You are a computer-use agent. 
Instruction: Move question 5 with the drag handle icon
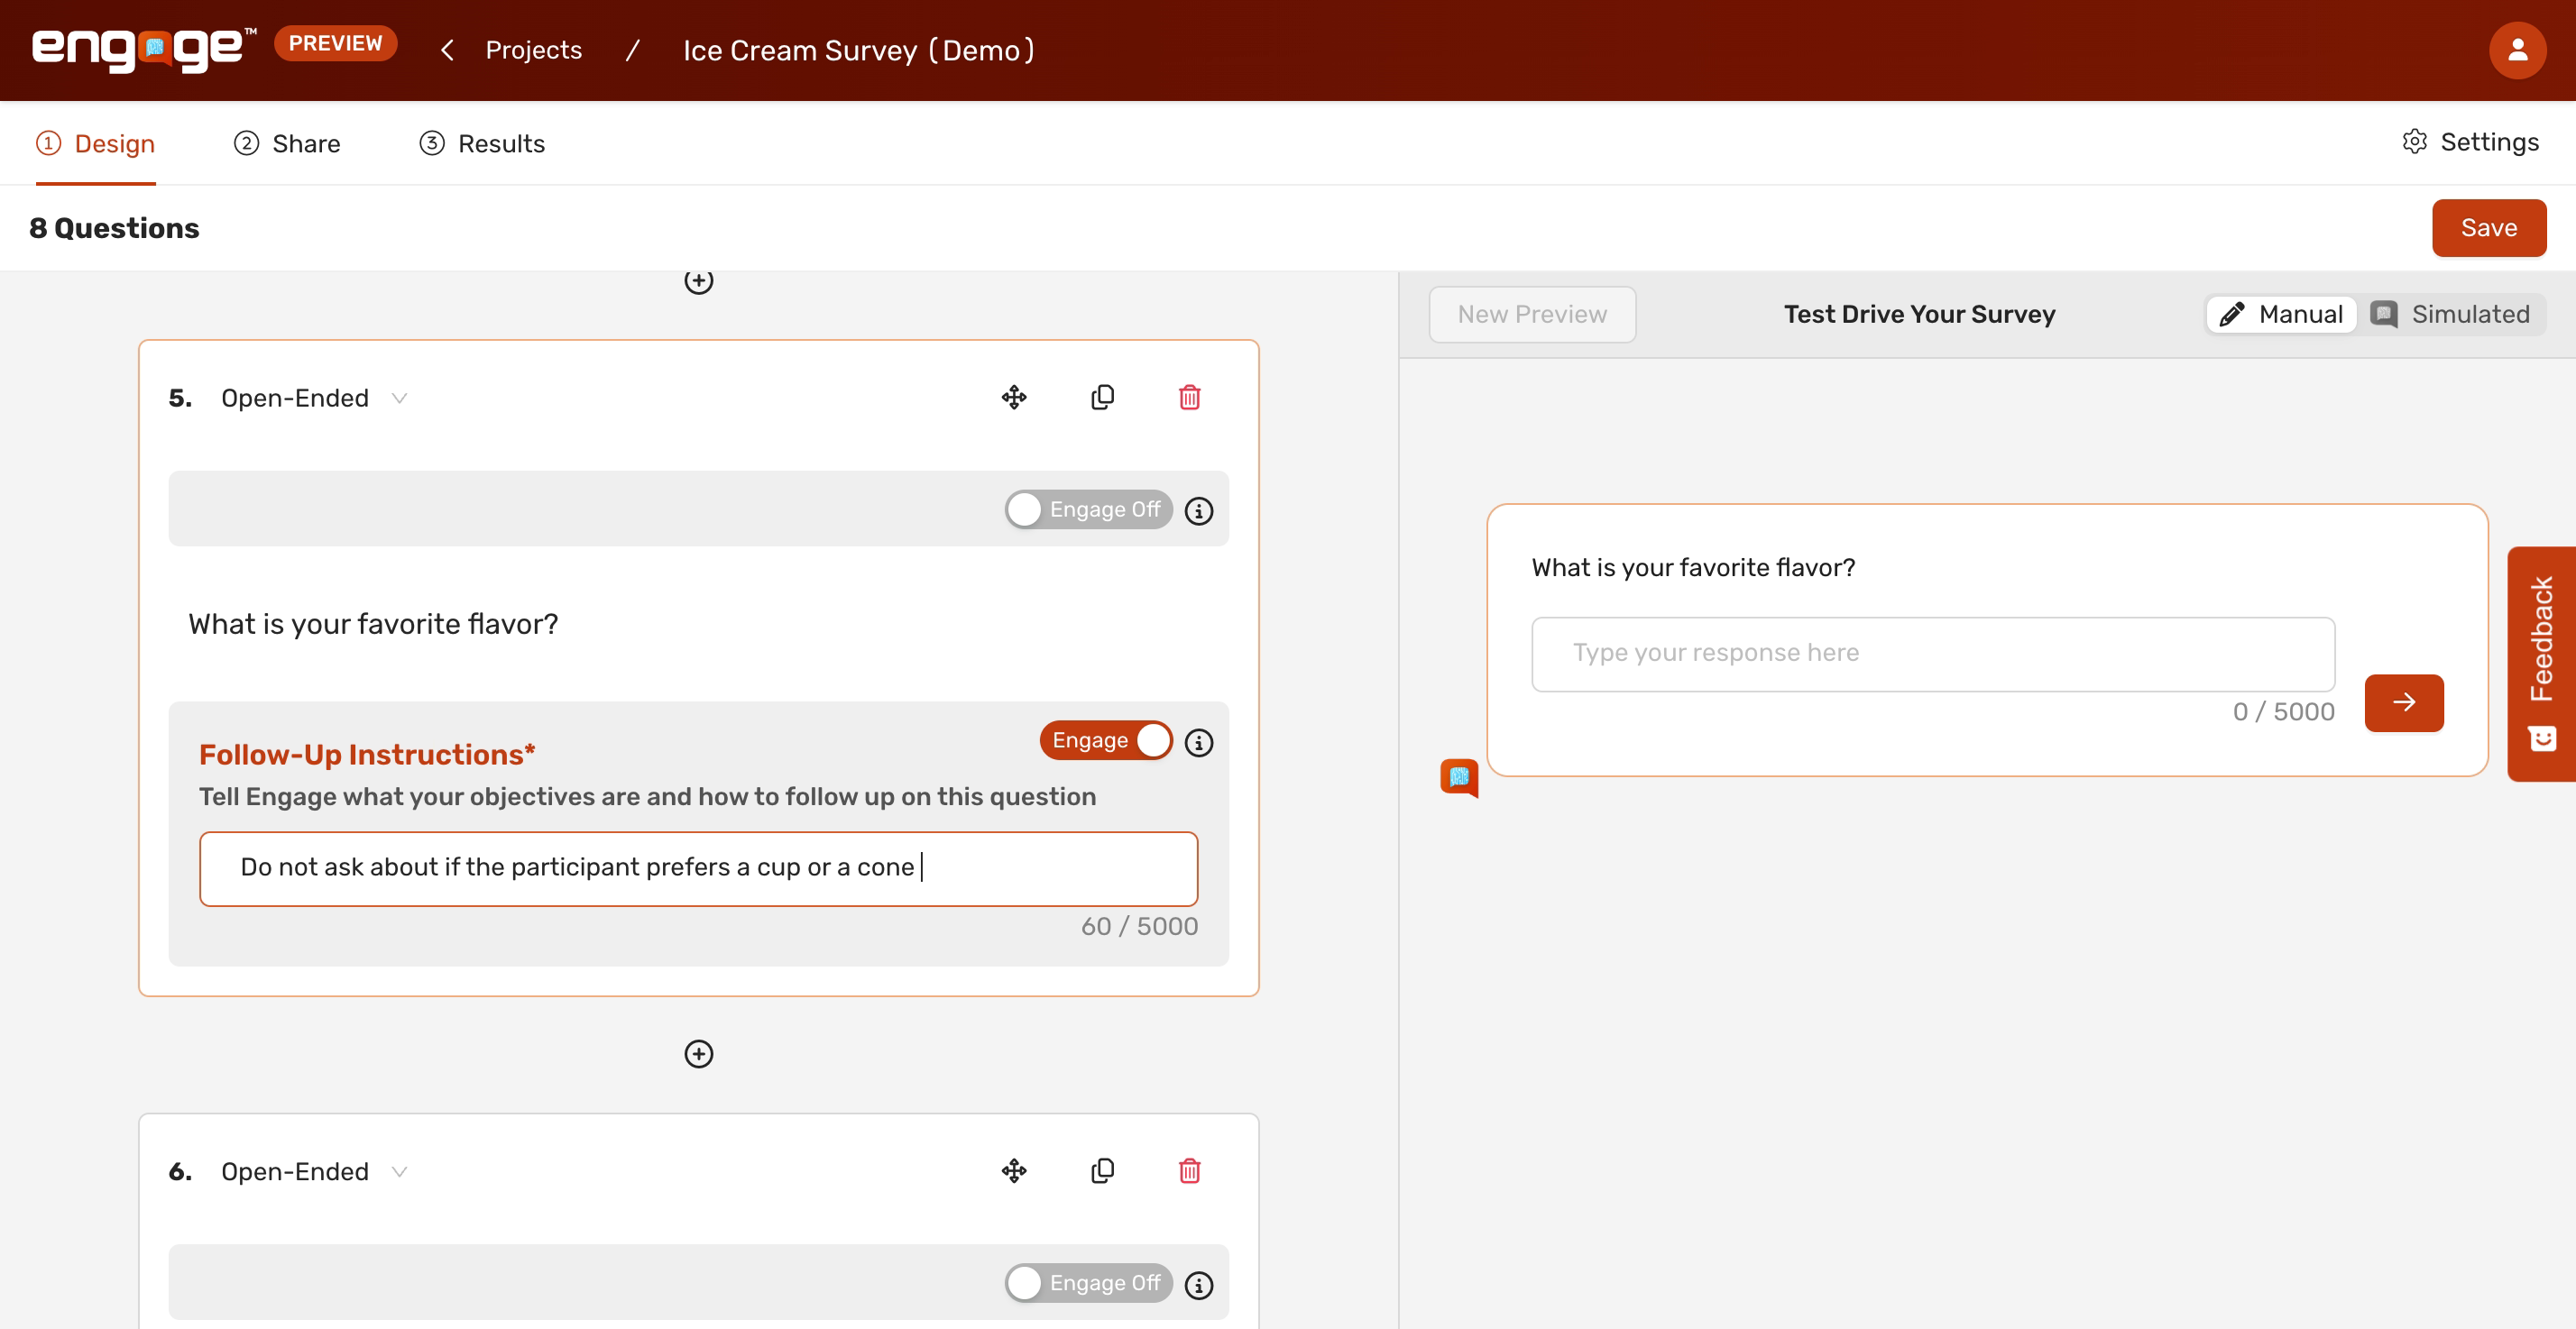coord(1014,397)
